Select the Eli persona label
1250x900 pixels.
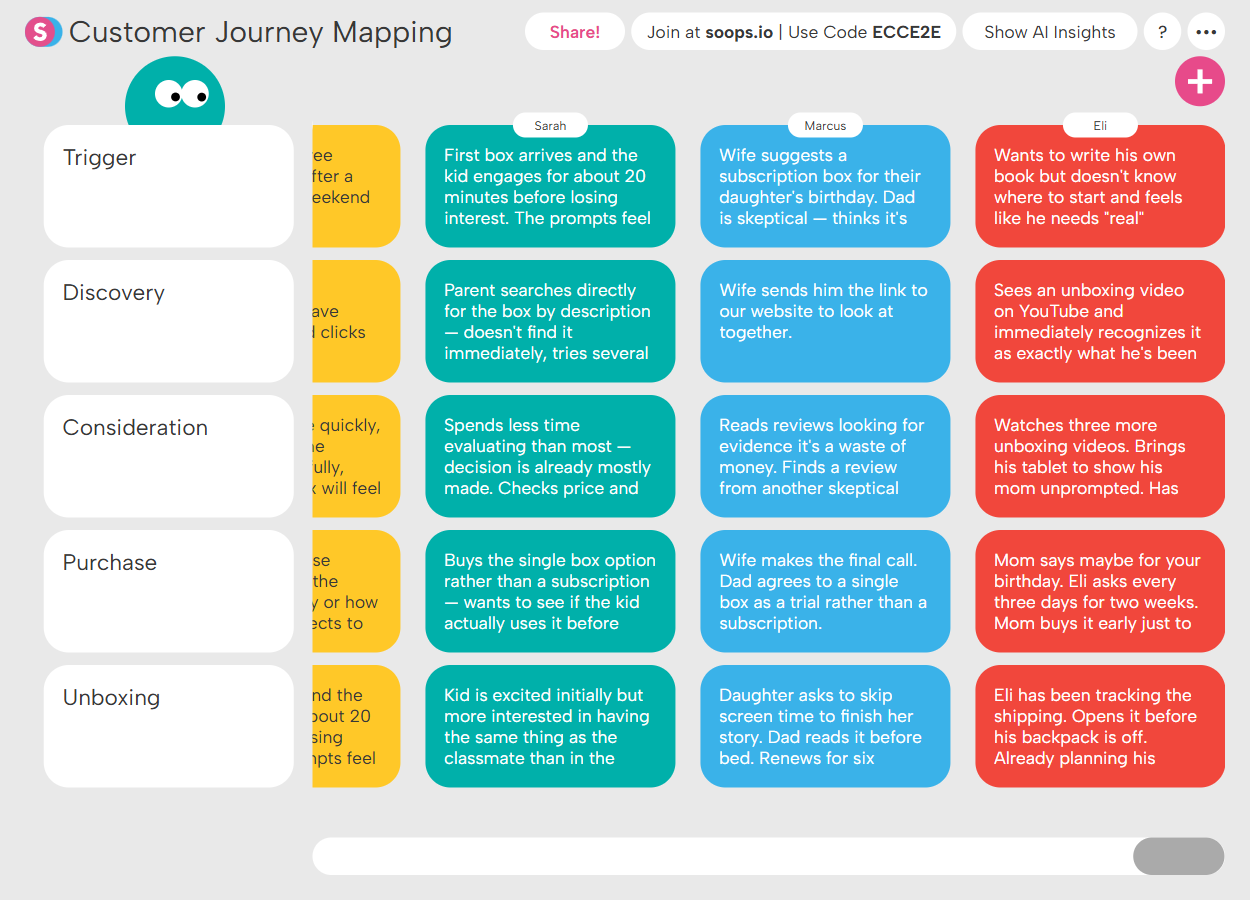click(1099, 125)
